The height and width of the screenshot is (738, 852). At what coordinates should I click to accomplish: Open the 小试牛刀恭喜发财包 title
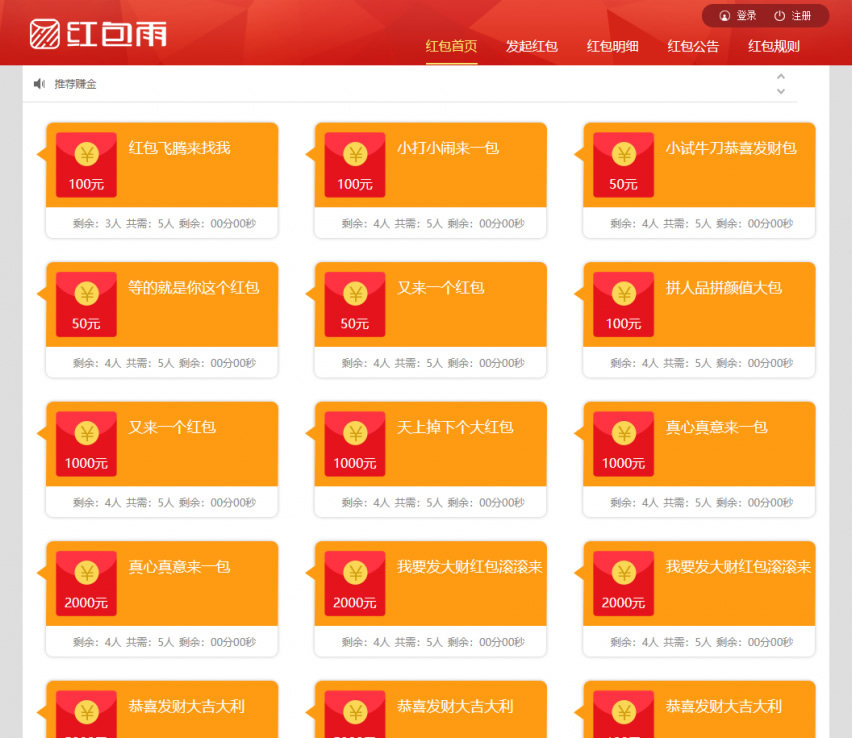pos(731,148)
